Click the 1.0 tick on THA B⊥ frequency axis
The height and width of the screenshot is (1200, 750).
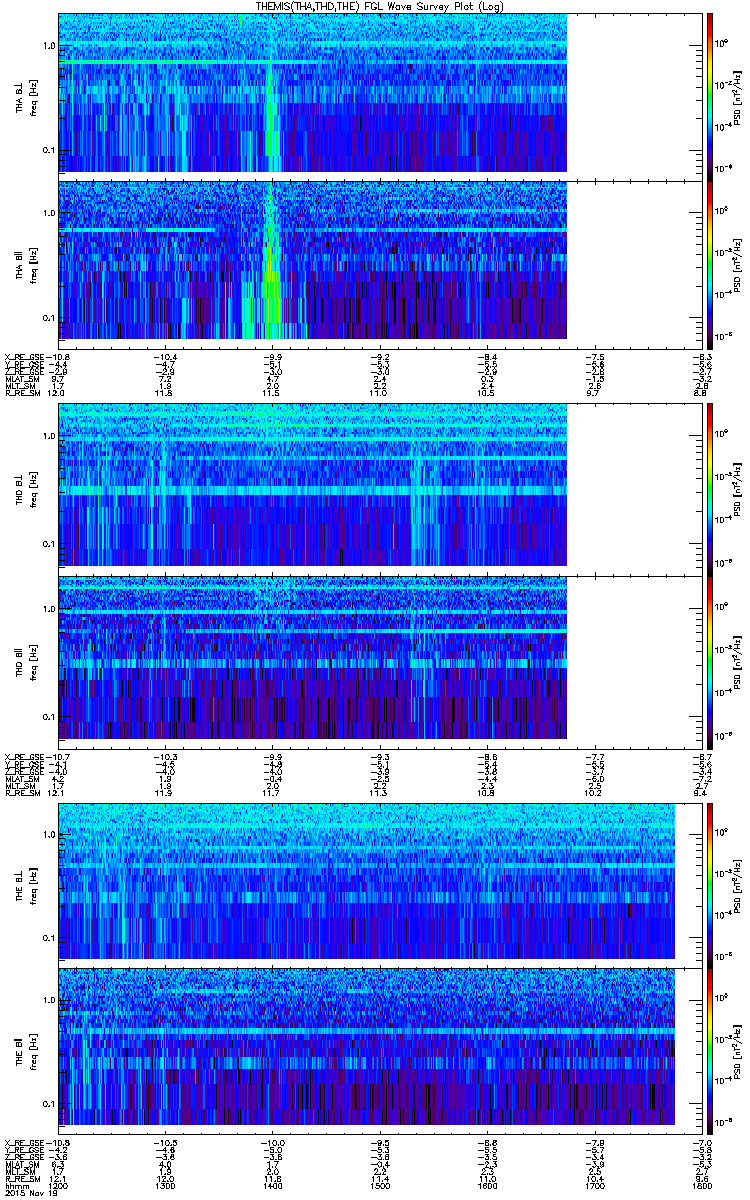(49, 47)
